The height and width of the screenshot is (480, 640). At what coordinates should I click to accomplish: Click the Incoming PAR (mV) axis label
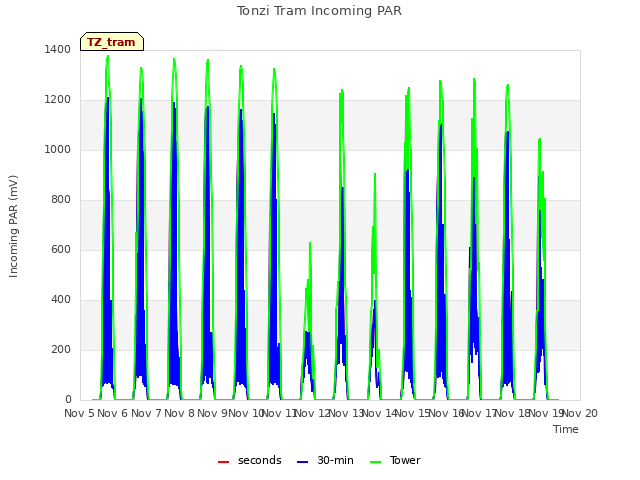[13, 226]
